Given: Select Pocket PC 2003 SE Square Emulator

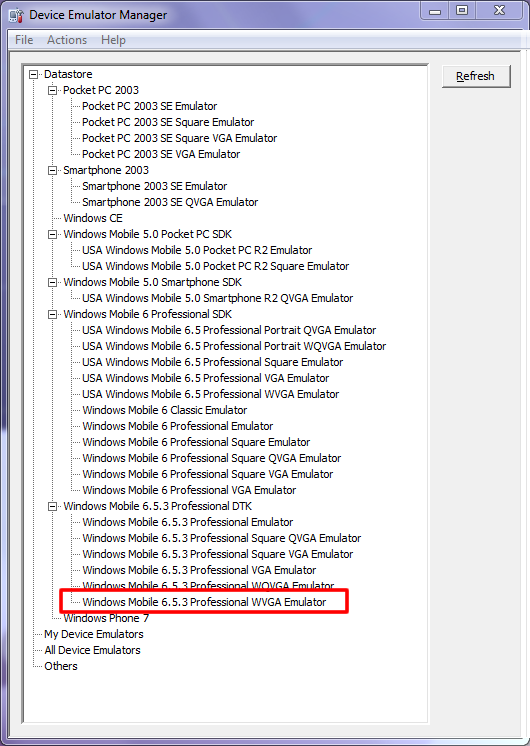Looking at the screenshot, I should 168,122.
